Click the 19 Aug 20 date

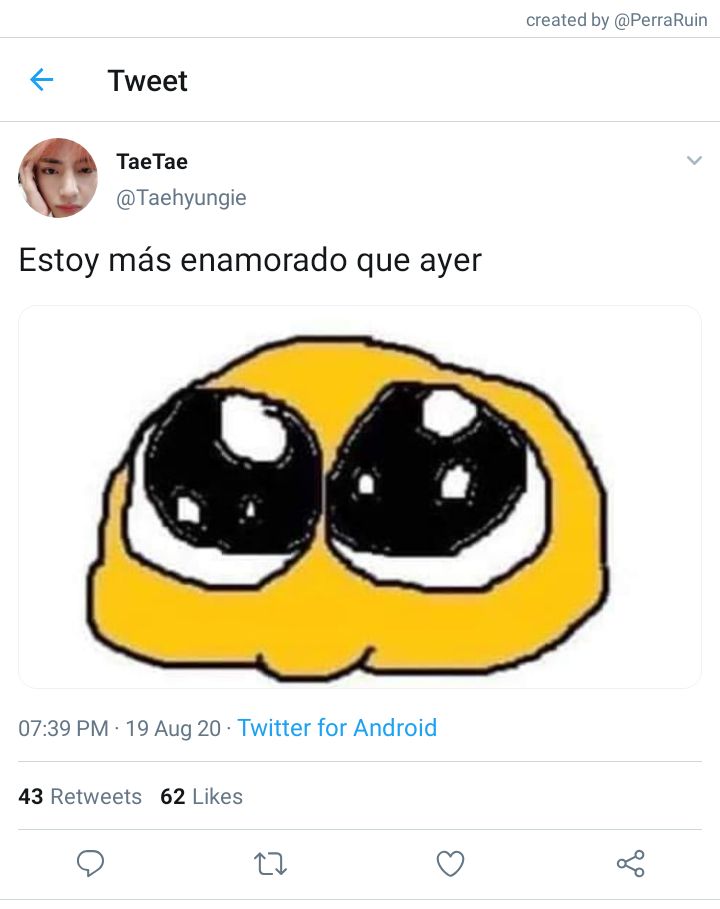(x=173, y=728)
